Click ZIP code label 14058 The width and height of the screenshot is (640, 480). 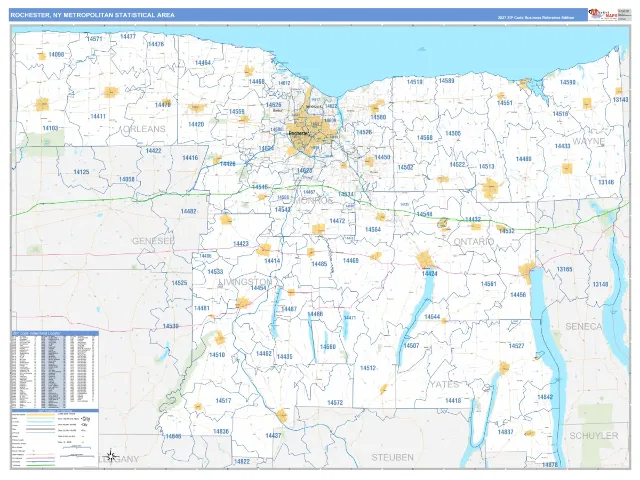127,179
